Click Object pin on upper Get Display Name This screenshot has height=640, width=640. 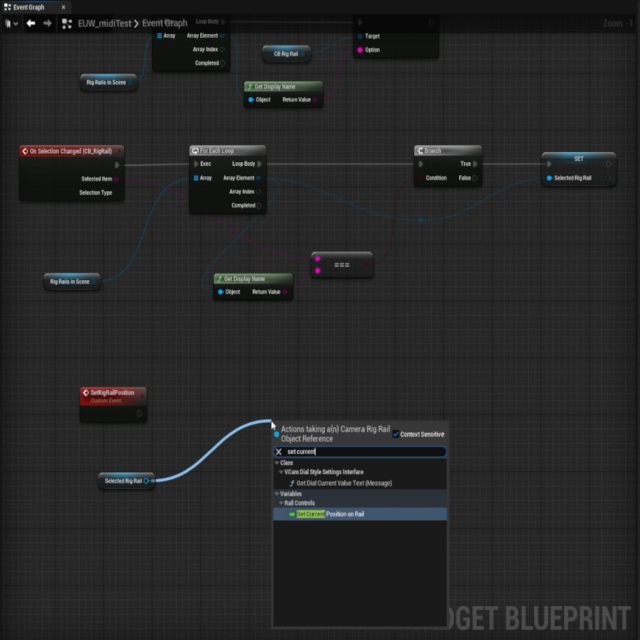251,100
